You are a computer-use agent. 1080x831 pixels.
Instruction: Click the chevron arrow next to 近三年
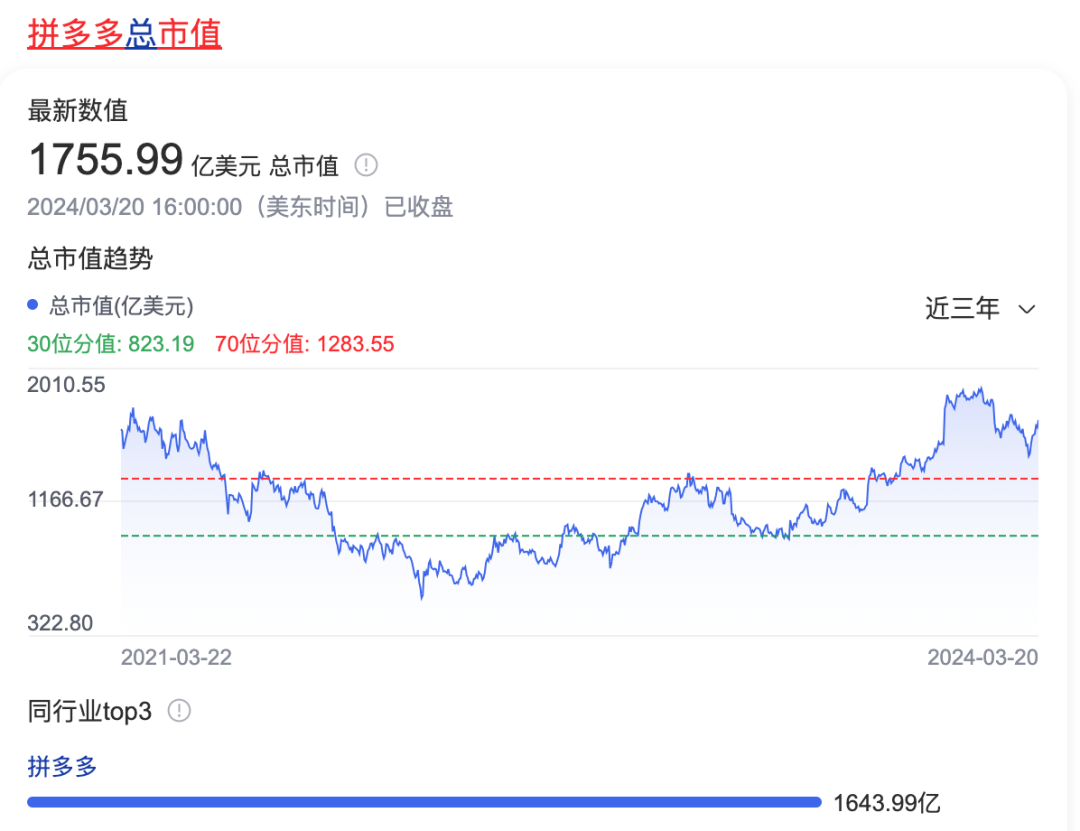[x=1027, y=309]
